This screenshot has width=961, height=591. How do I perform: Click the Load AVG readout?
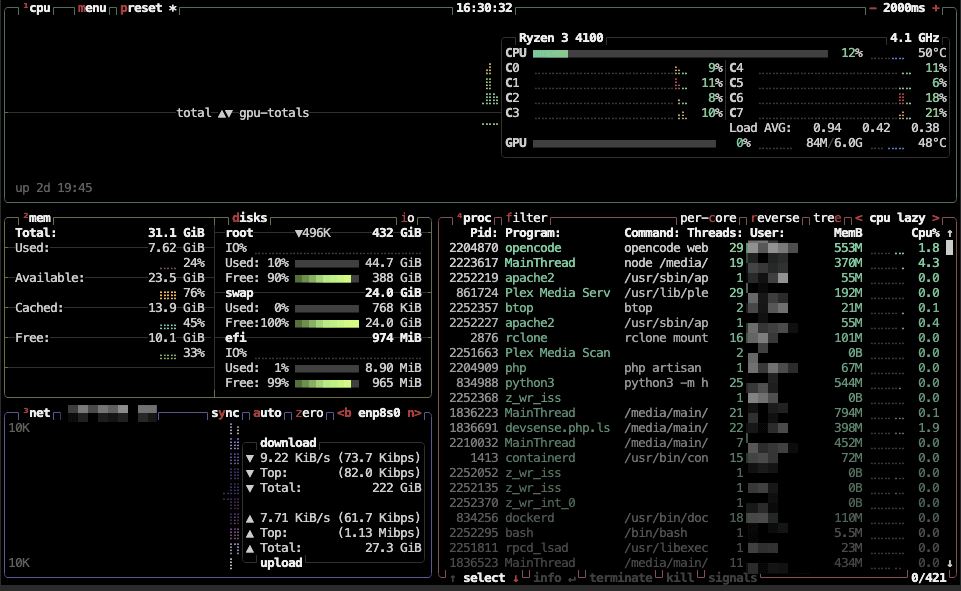(834, 128)
